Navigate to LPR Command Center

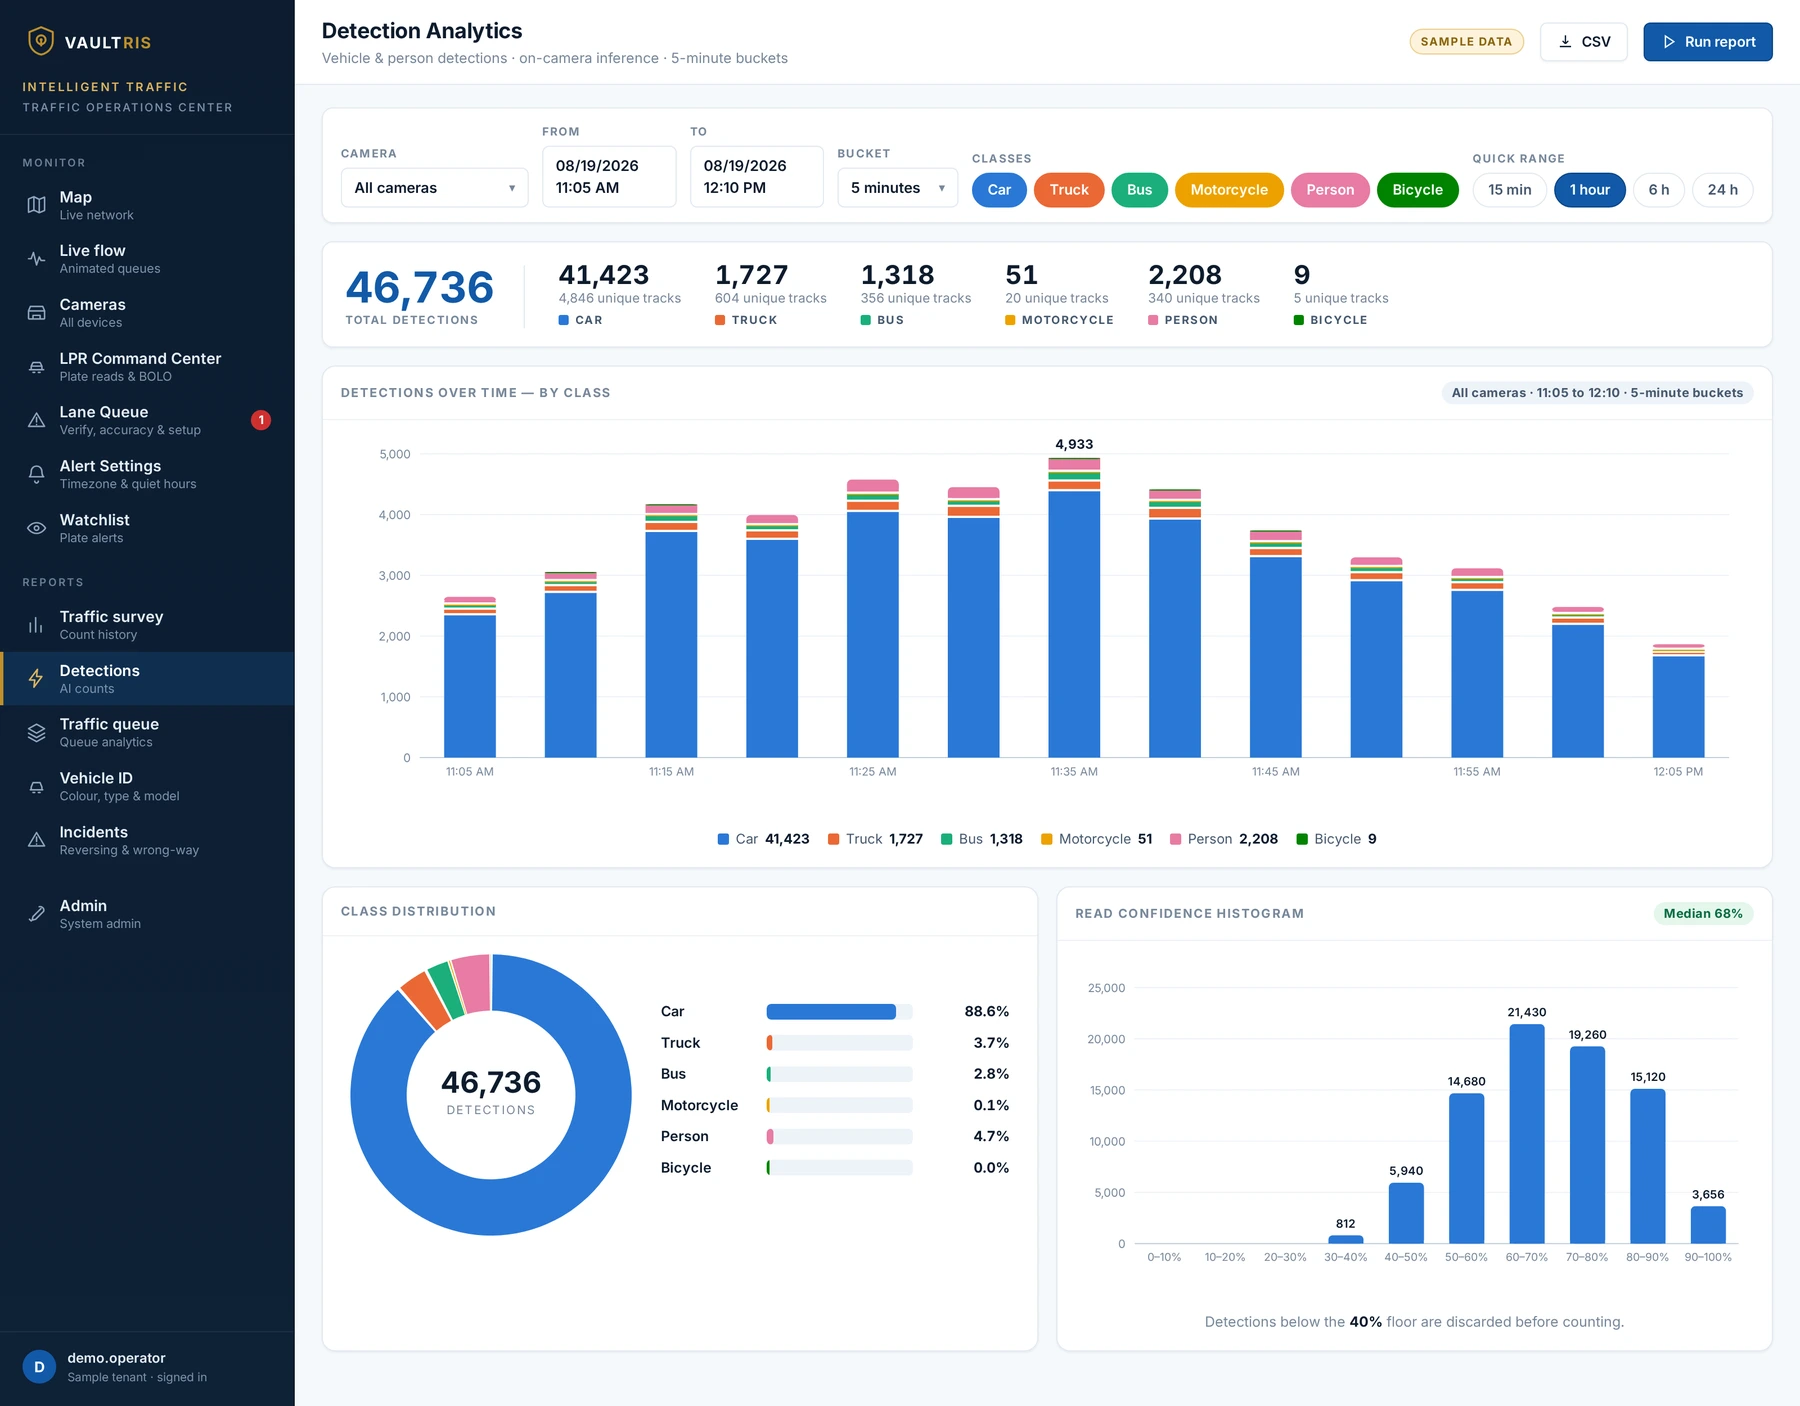[147, 367]
